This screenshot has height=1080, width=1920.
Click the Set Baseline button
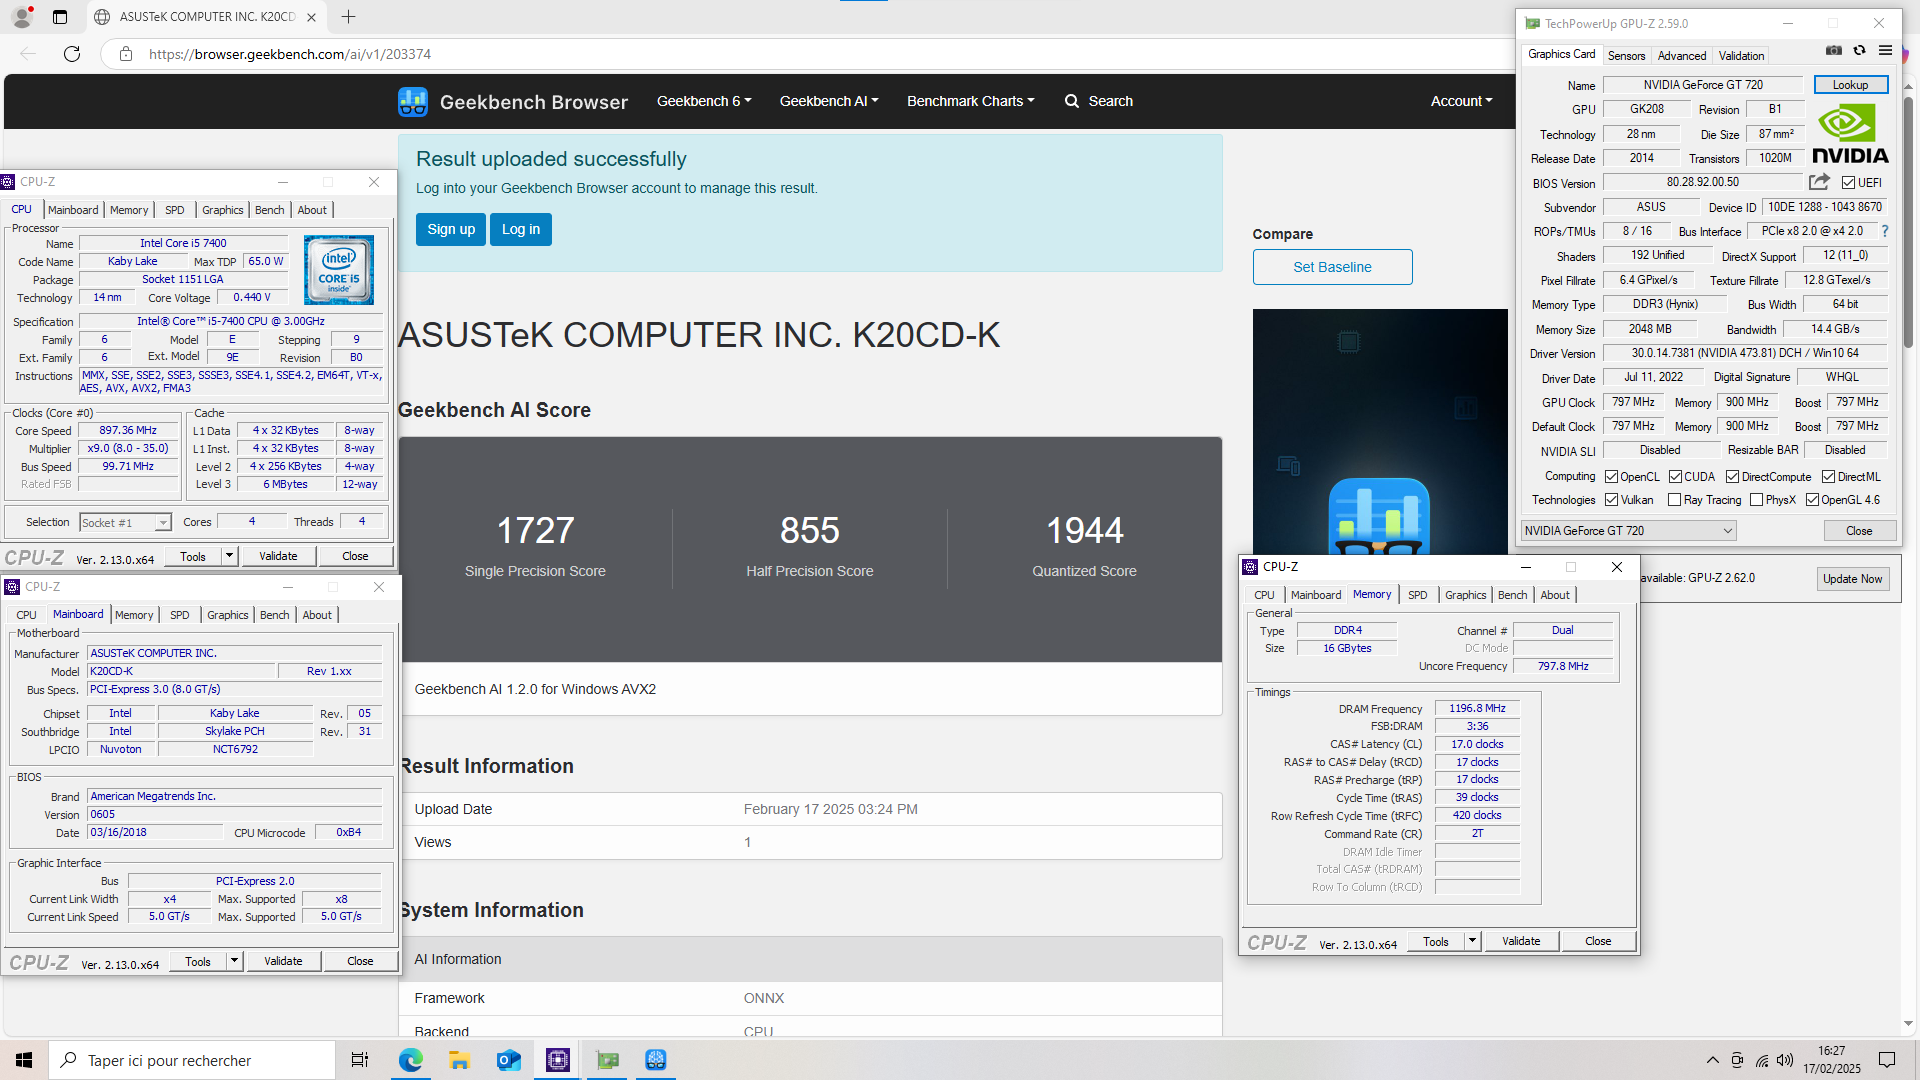(x=1332, y=267)
